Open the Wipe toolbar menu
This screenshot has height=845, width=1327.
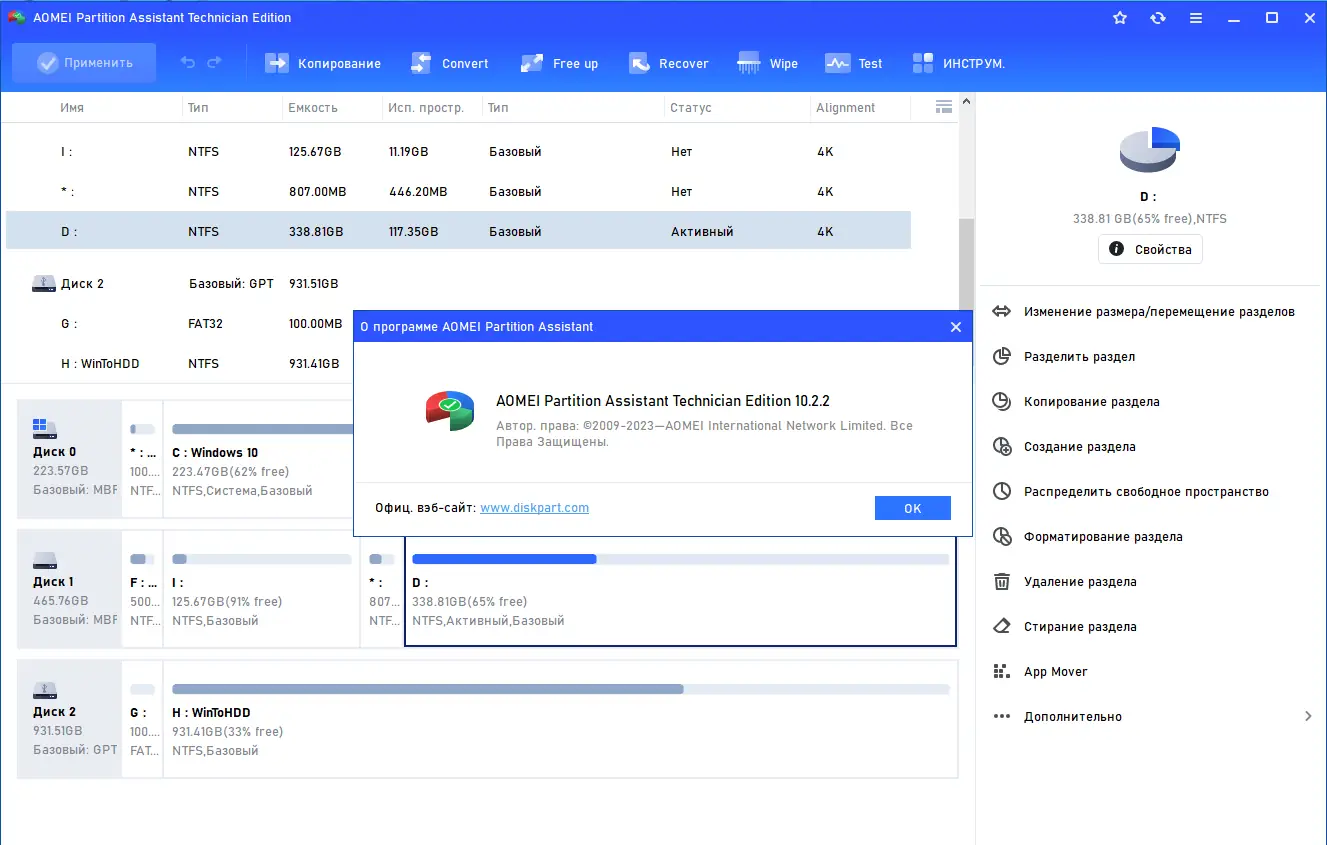(768, 63)
